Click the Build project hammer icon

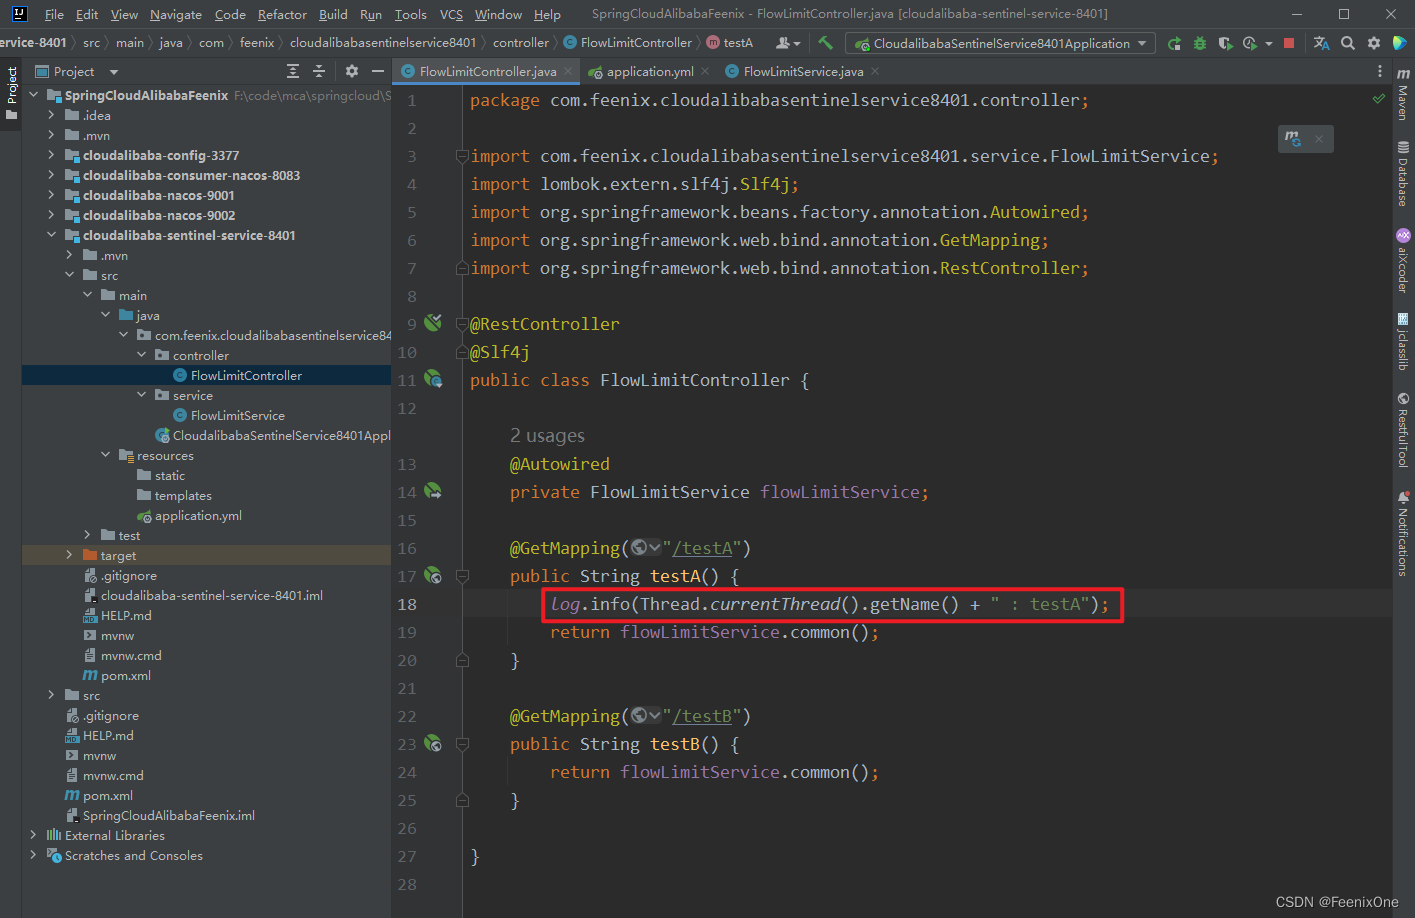[x=825, y=43]
